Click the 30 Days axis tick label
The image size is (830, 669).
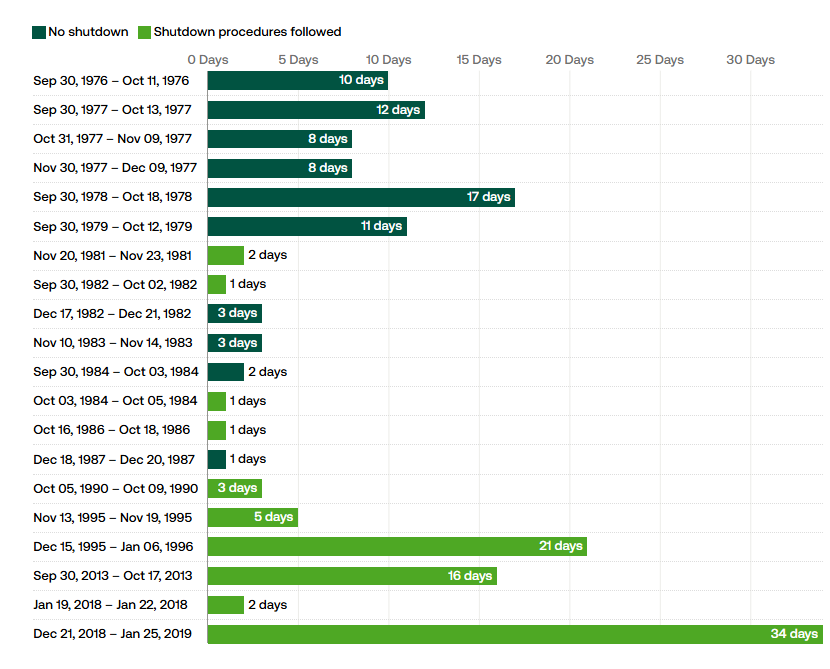coord(750,60)
